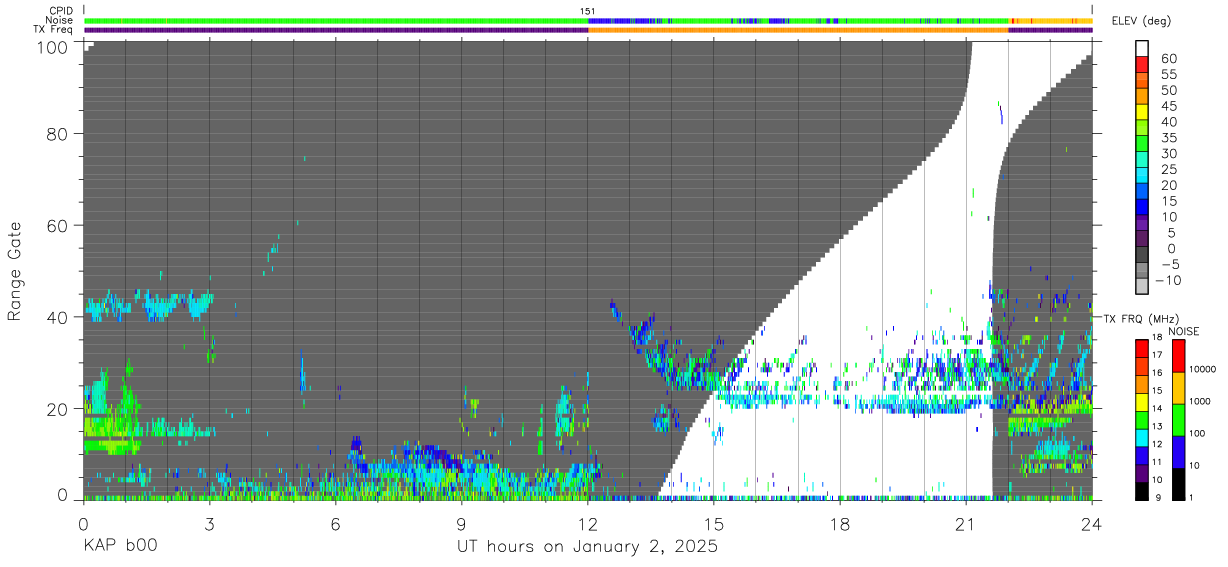Click the 60 label on ELEV color bar
This screenshot has height=567, width=1228.
point(1167,59)
